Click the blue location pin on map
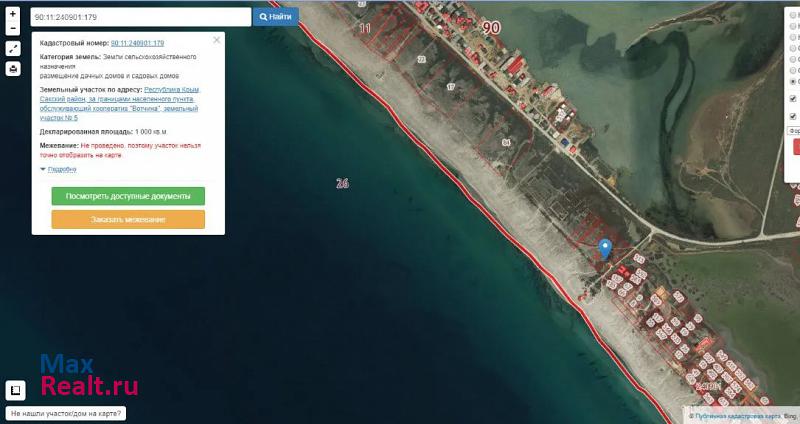 coord(604,248)
